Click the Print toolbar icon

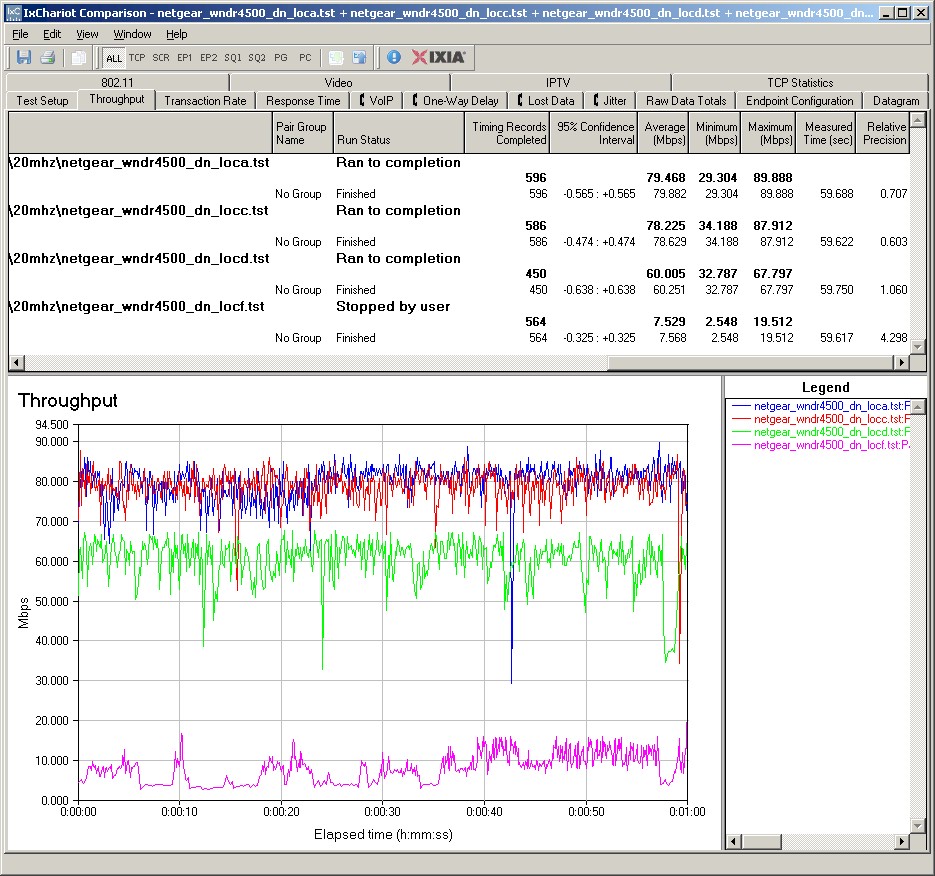pos(48,57)
